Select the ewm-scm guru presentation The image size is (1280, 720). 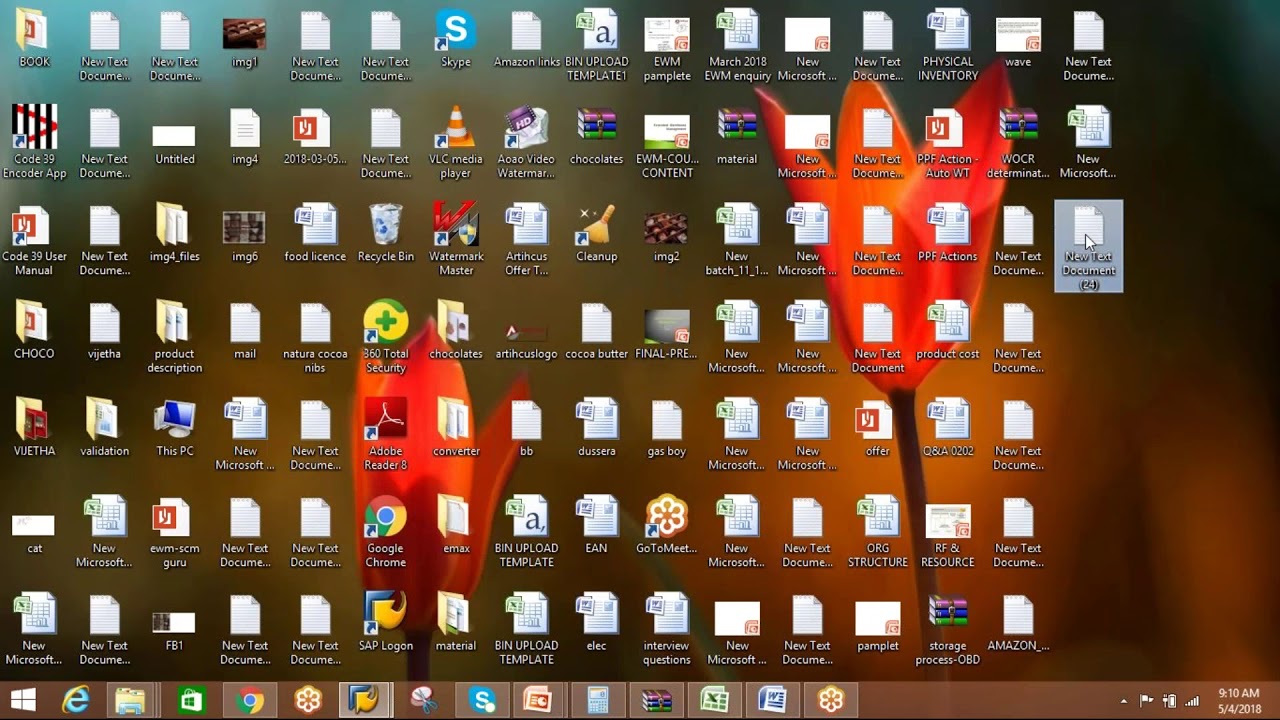coord(175,531)
